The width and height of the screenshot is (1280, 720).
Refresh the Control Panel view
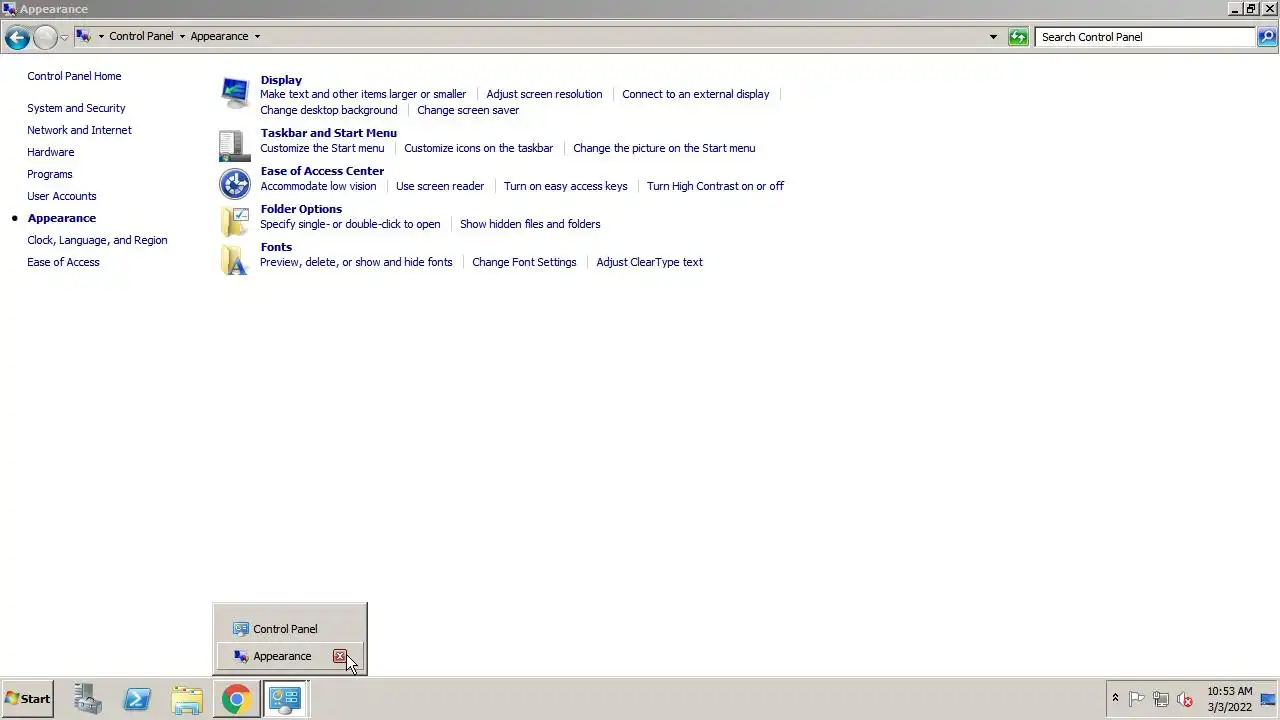pos(1018,37)
